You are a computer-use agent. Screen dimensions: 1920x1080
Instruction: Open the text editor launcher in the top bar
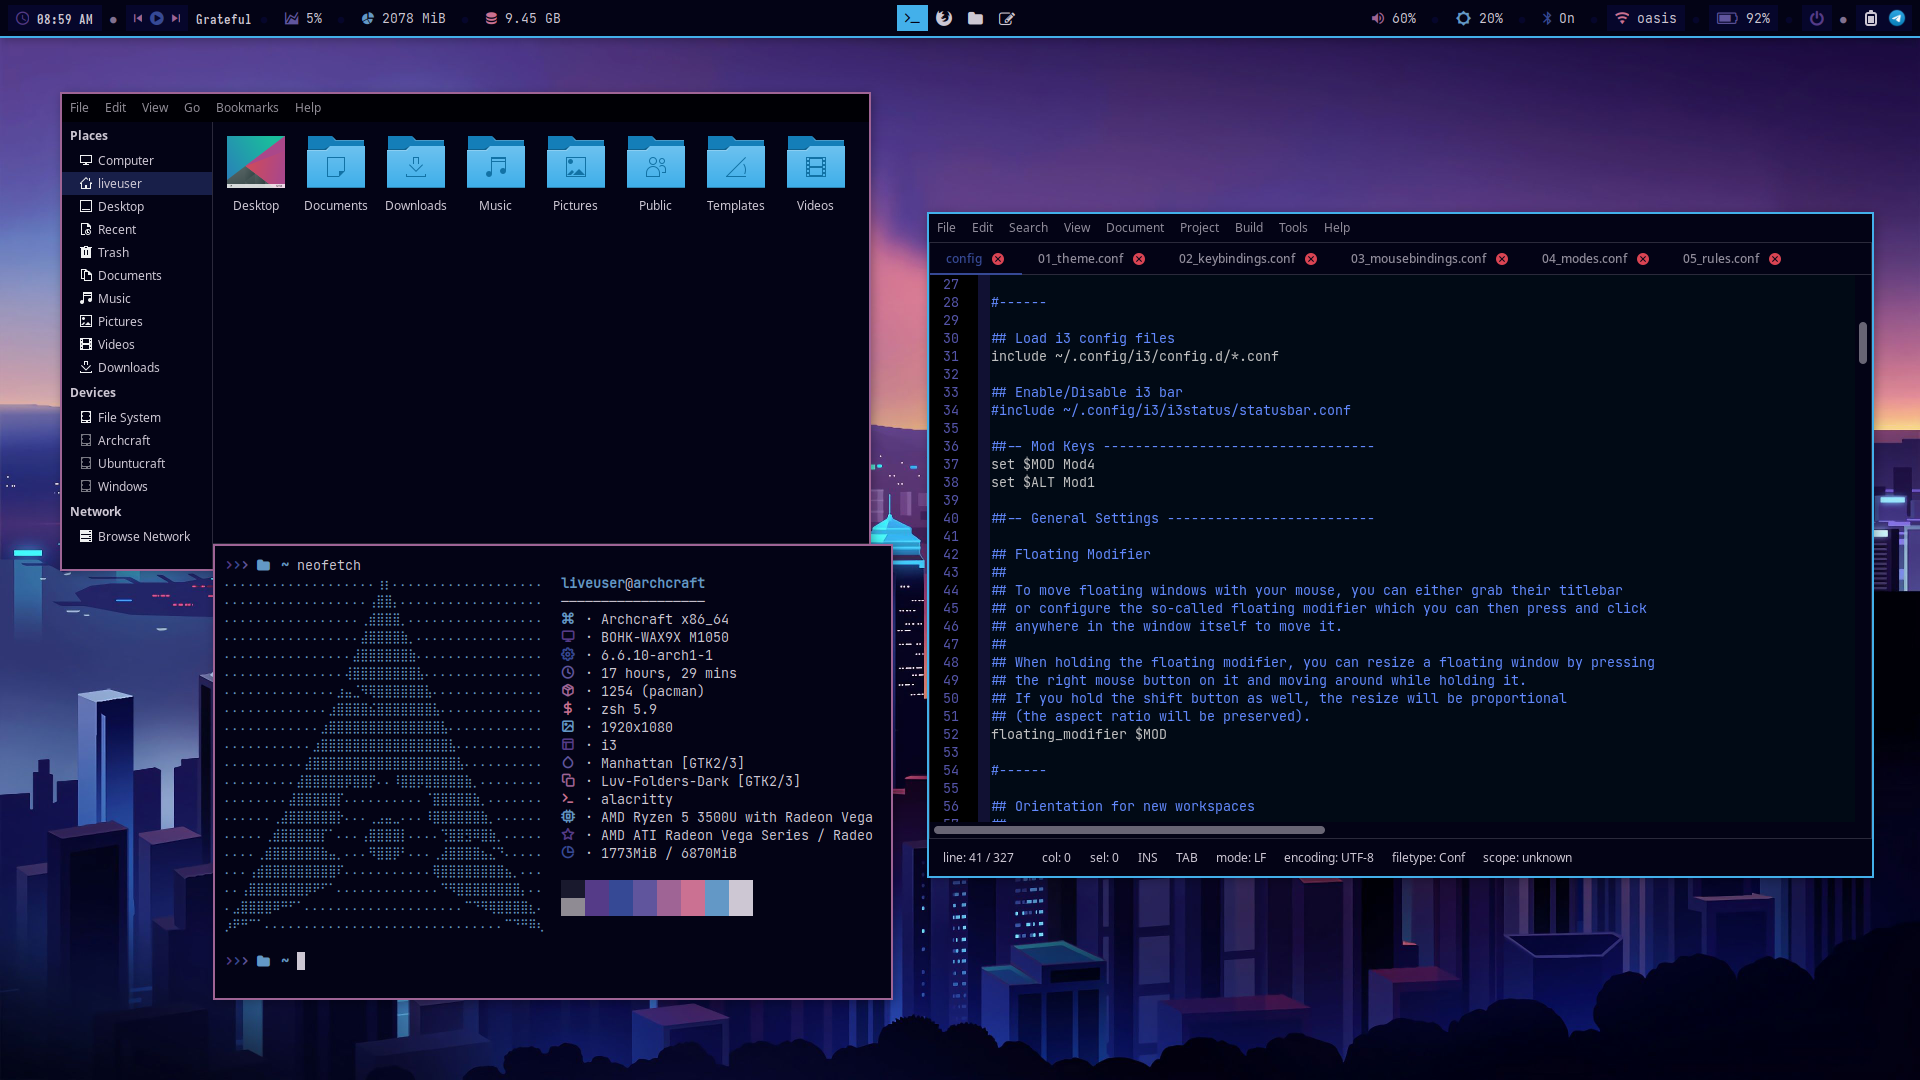coord(1007,18)
